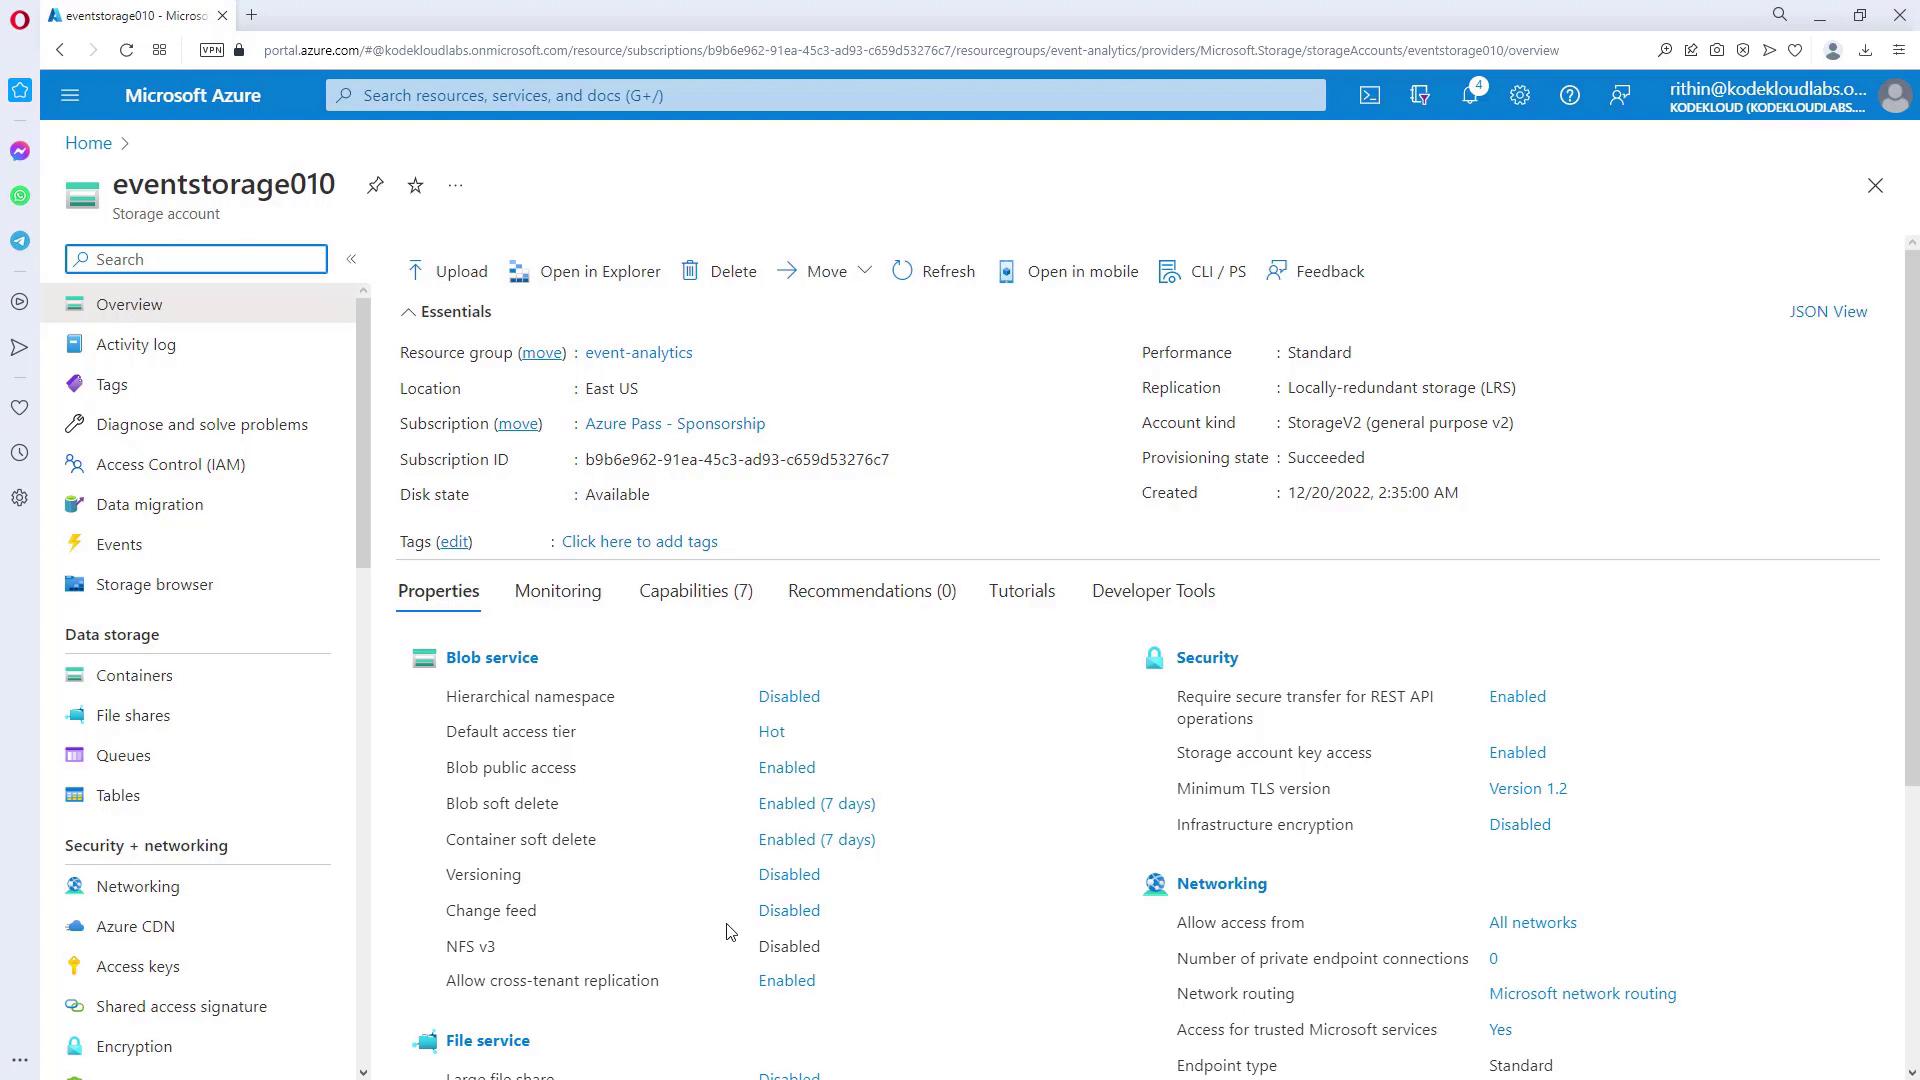
Task: Click the Feedback icon in the header
Action: point(1619,95)
